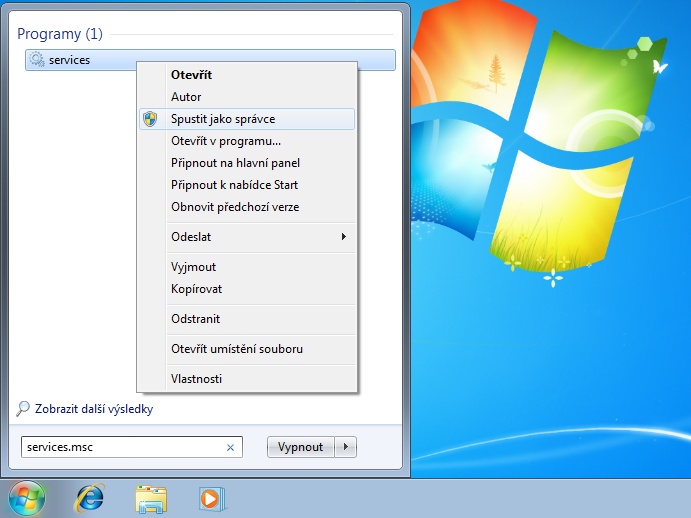Image resolution: width=691 pixels, height=518 pixels.
Task: Expand the Odeslat submenu arrow
Action: 344,237
